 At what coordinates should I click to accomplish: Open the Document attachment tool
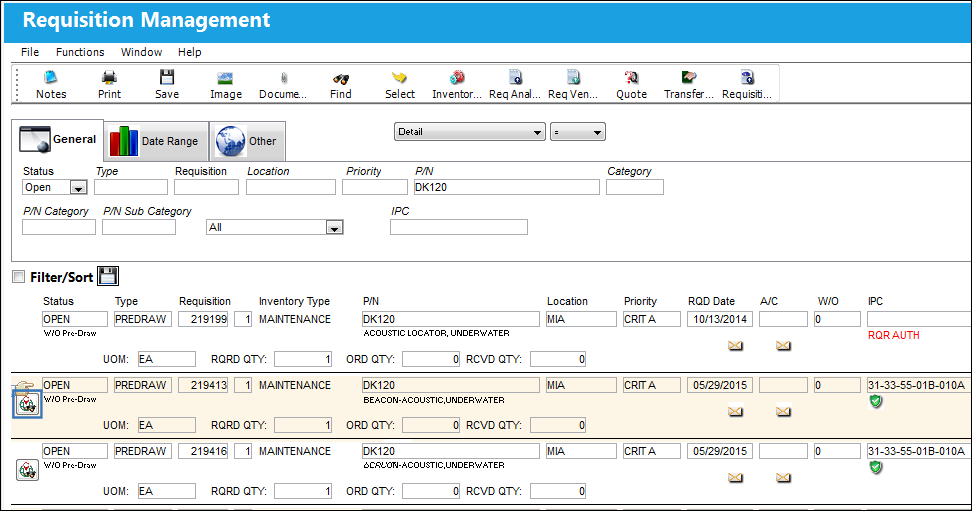(283, 84)
